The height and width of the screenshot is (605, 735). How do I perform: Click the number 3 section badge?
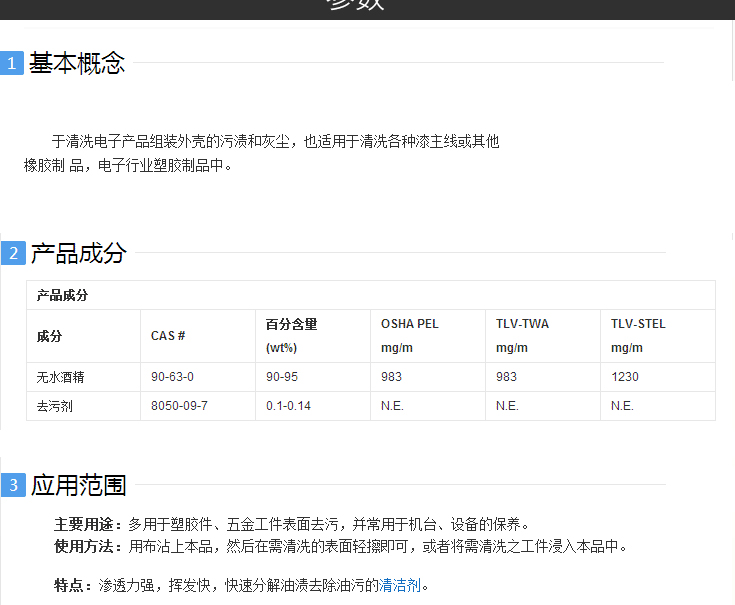tap(13, 485)
